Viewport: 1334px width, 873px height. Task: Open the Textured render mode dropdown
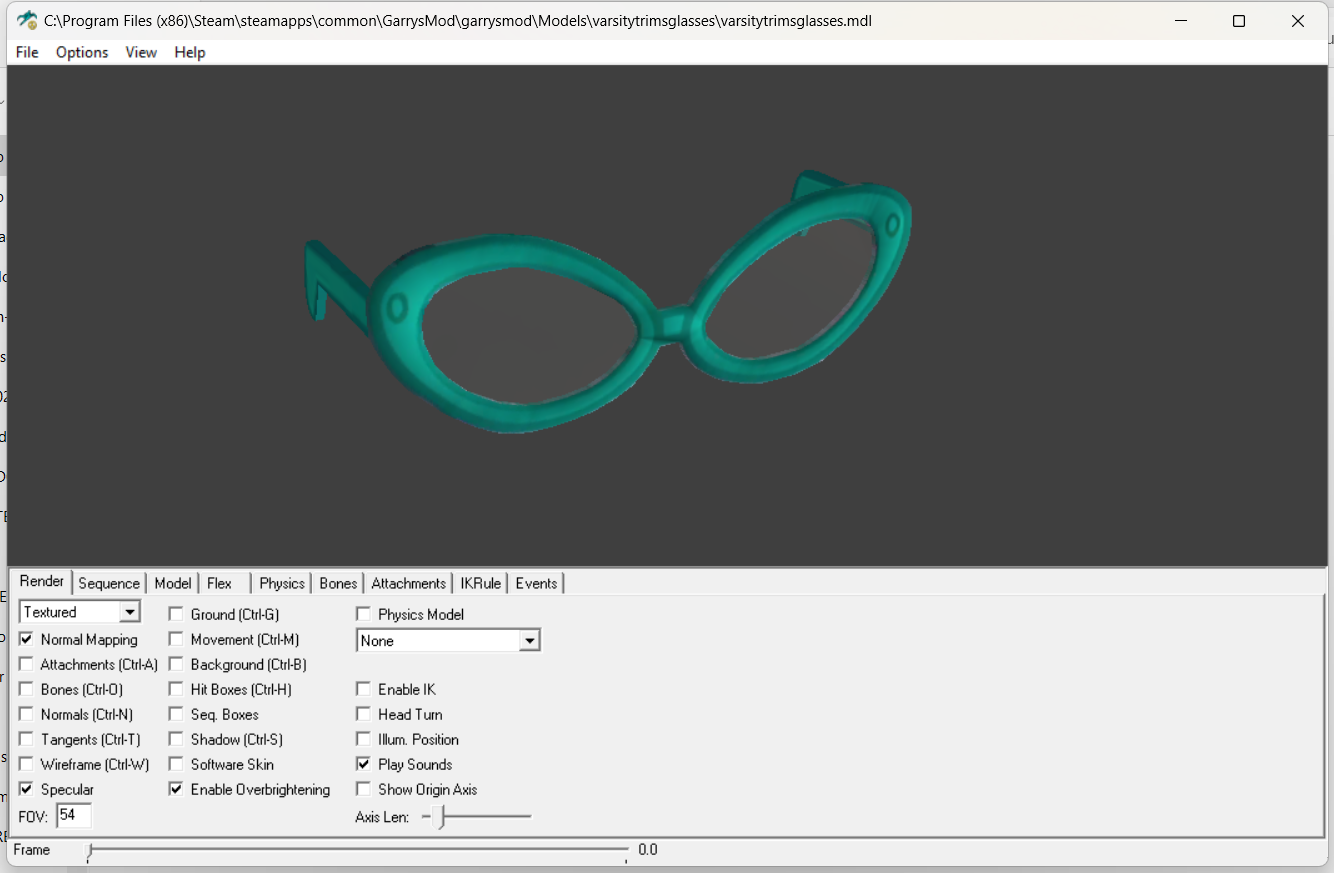(x=130, y=612)
